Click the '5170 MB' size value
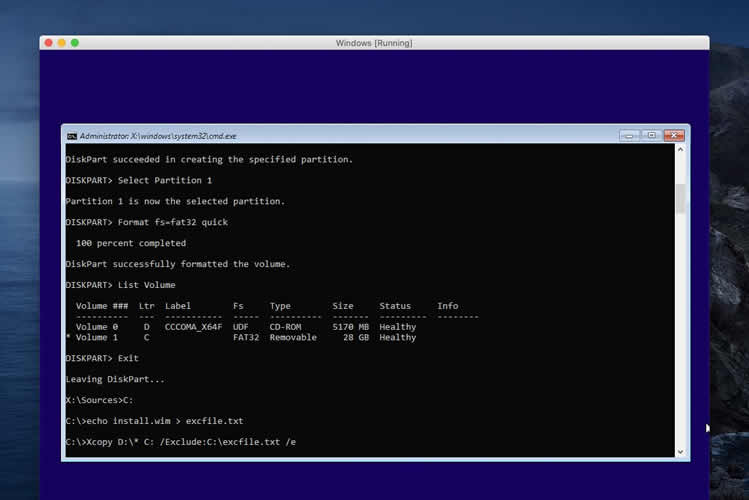This screenshot has height=500, width=749. (x=351, y=327)
